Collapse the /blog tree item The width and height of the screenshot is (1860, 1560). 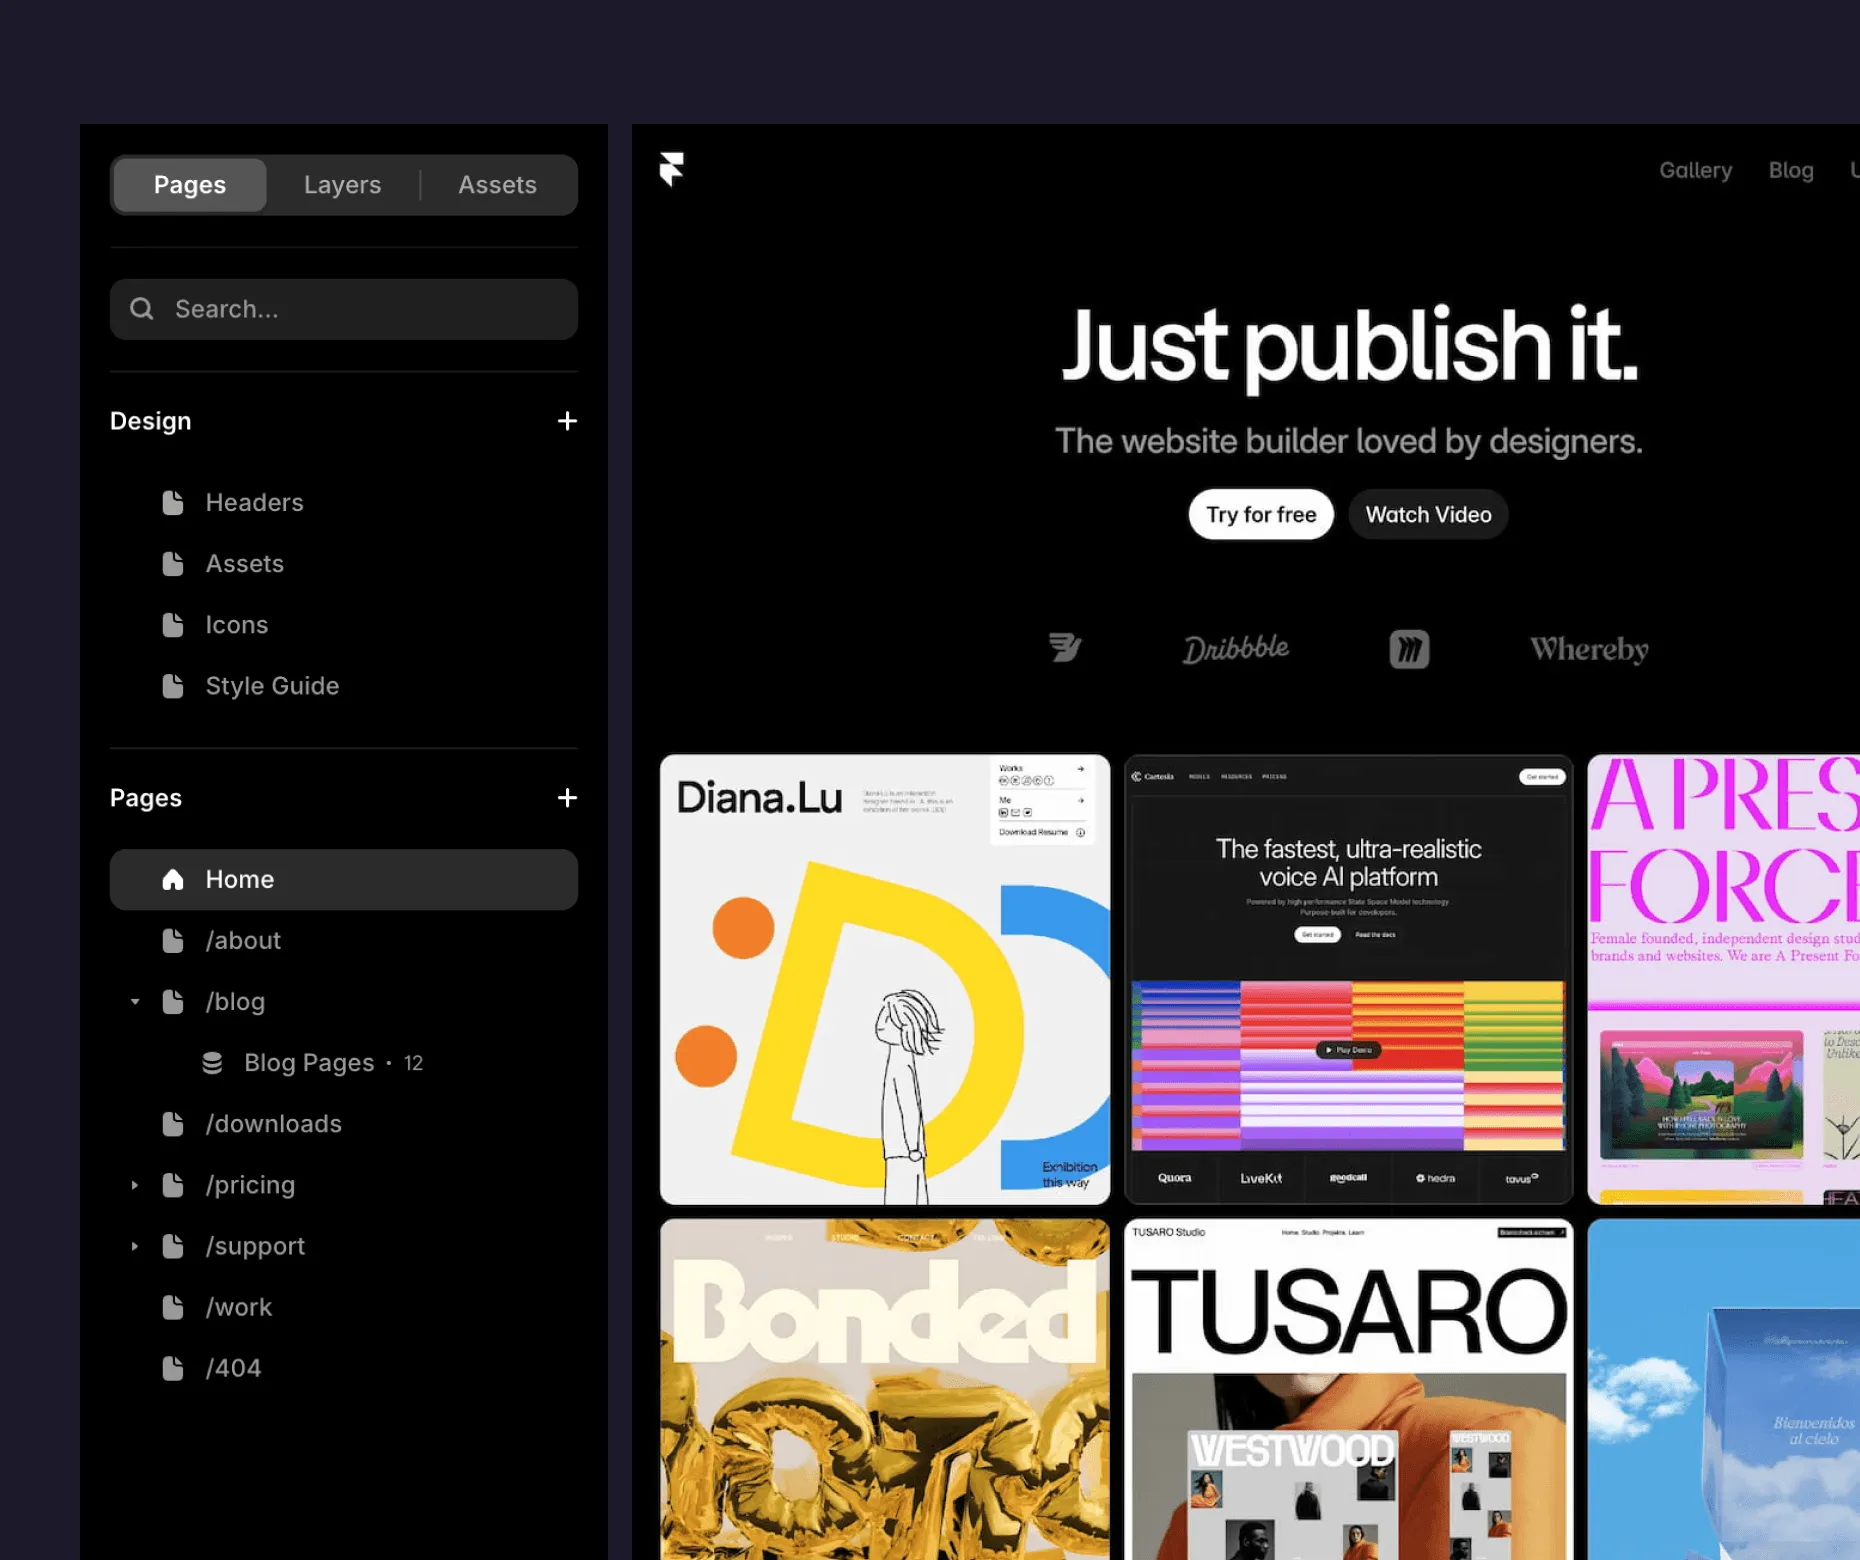(x=135, y=1002)
